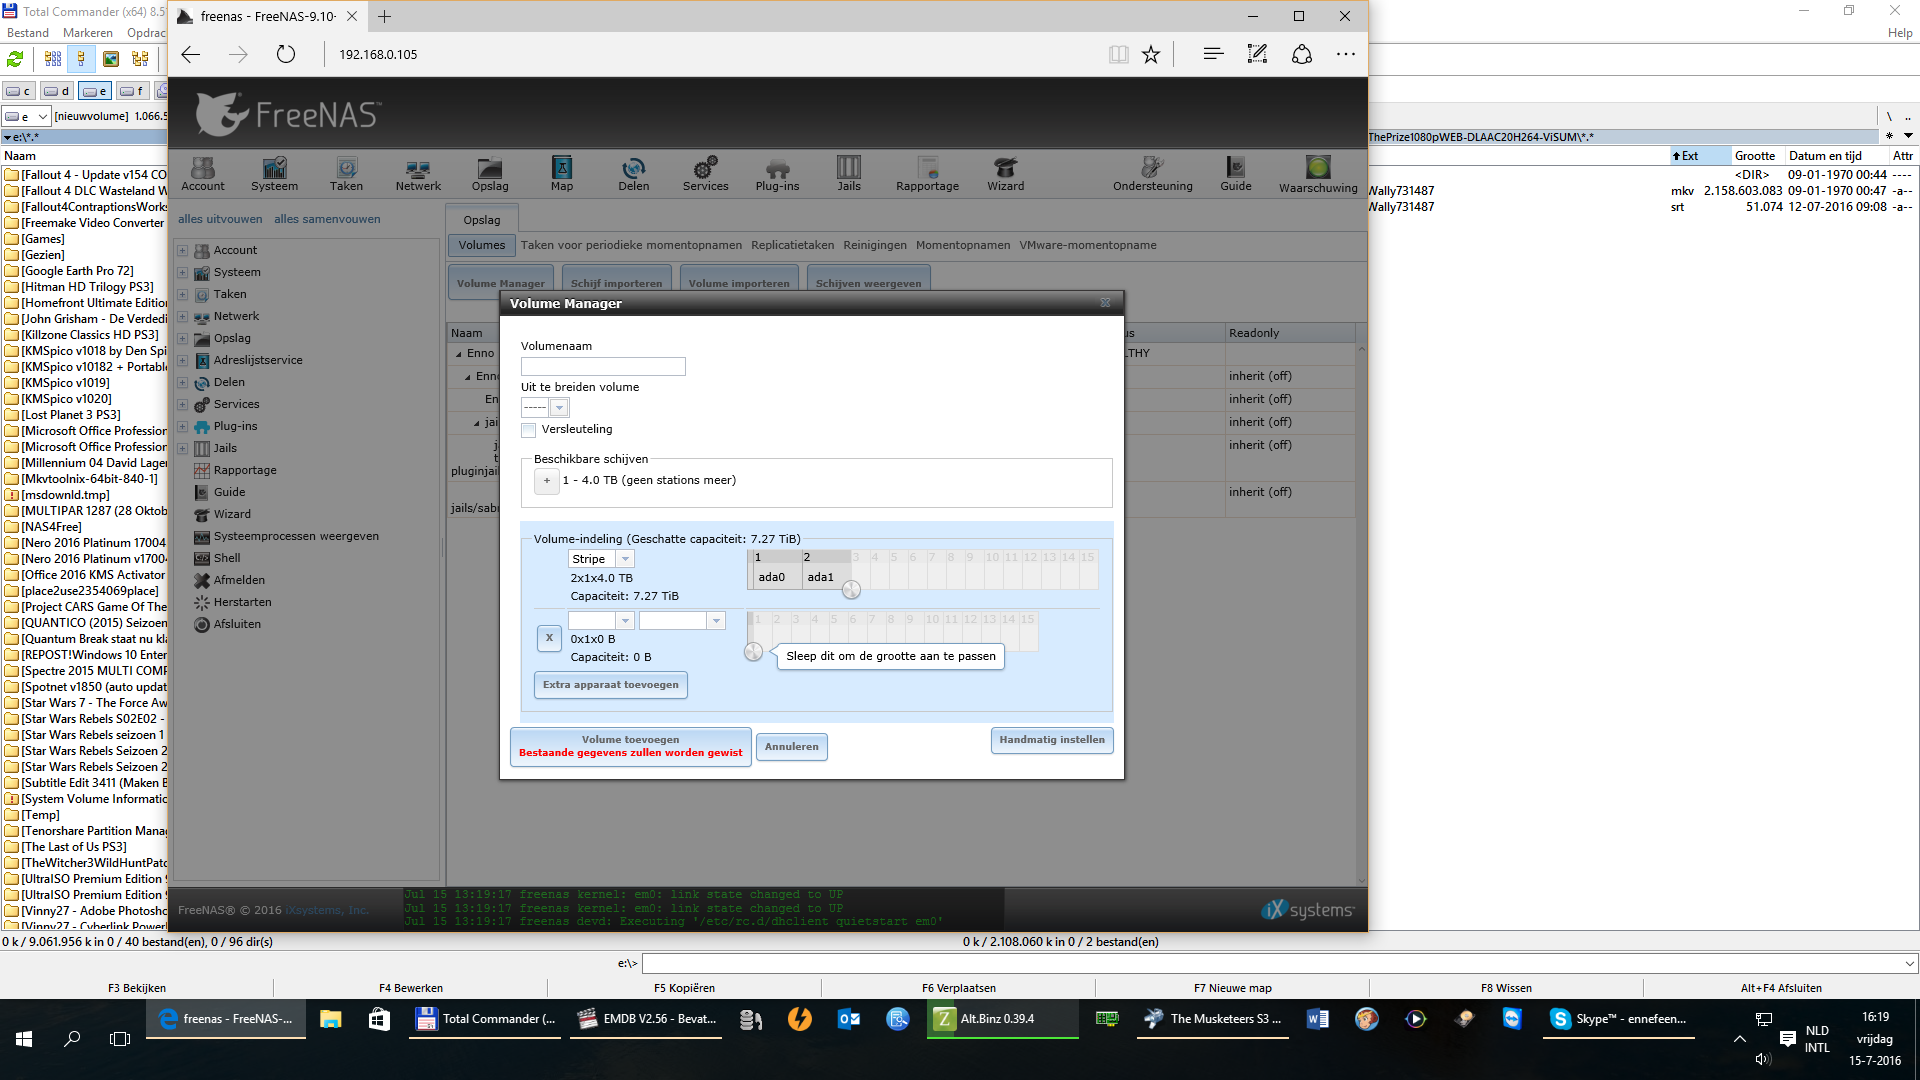This screenshot has width=1920, height=1080.
Task: Open the Delen toolbar icon
Action: pos(634,173)
